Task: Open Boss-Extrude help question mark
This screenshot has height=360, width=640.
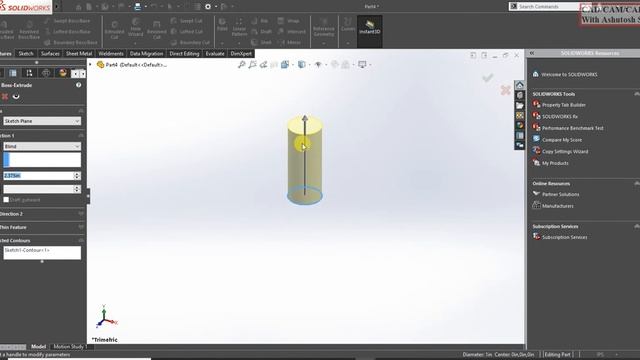Action: (78, 85)
